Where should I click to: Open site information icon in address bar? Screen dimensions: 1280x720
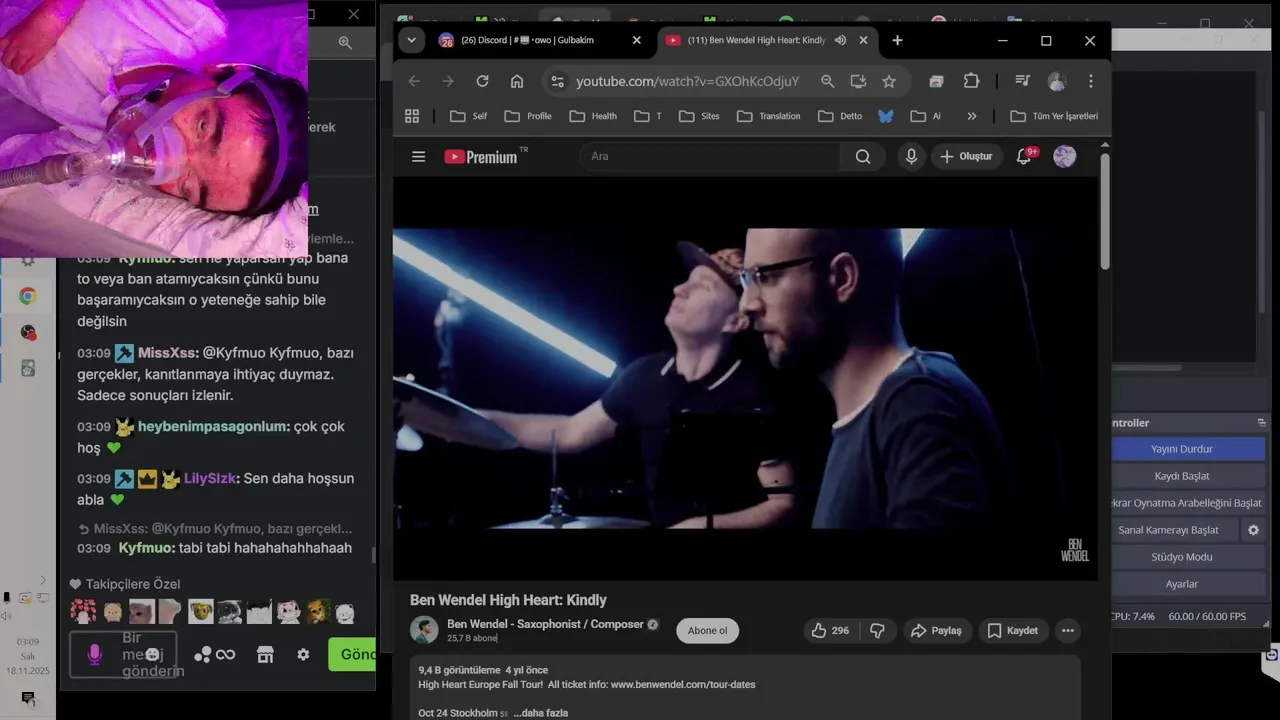coord(557,81)
